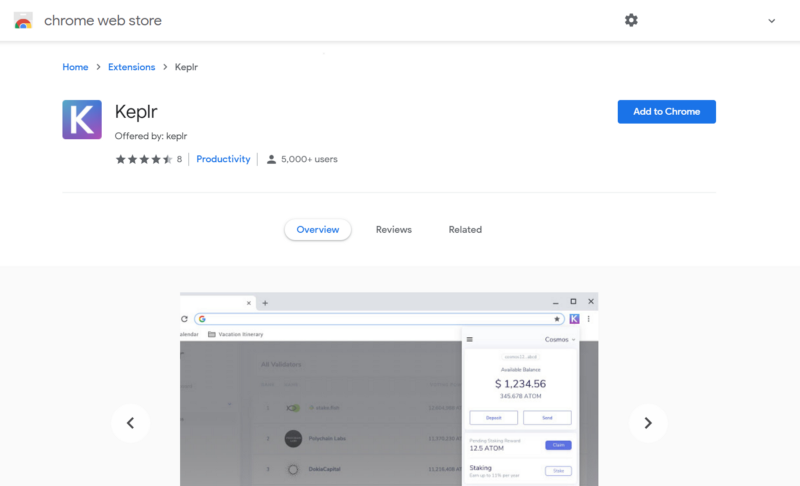The width and height of the screenshot is (800, 486).
Task: Show previous screenshot with left arrow
Action: click(x=131, y=423)
